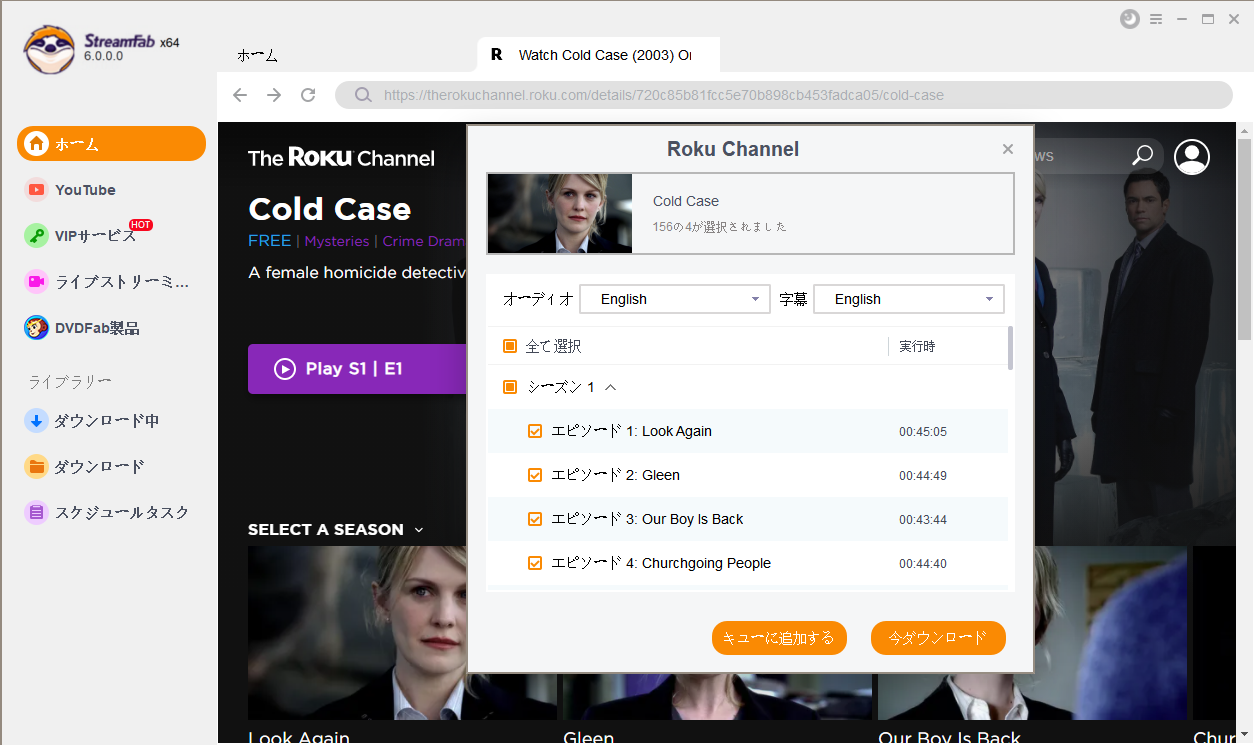Click Play S1 | E1 button

pyautogui.click(x=357, y=369)
